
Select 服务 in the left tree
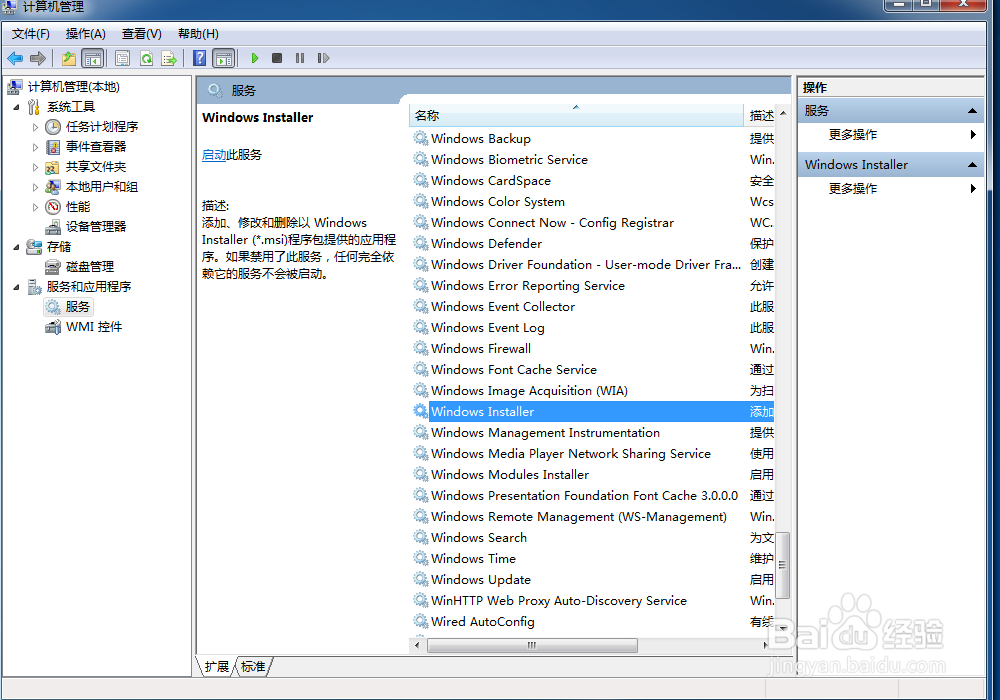[x=77, y=307]
